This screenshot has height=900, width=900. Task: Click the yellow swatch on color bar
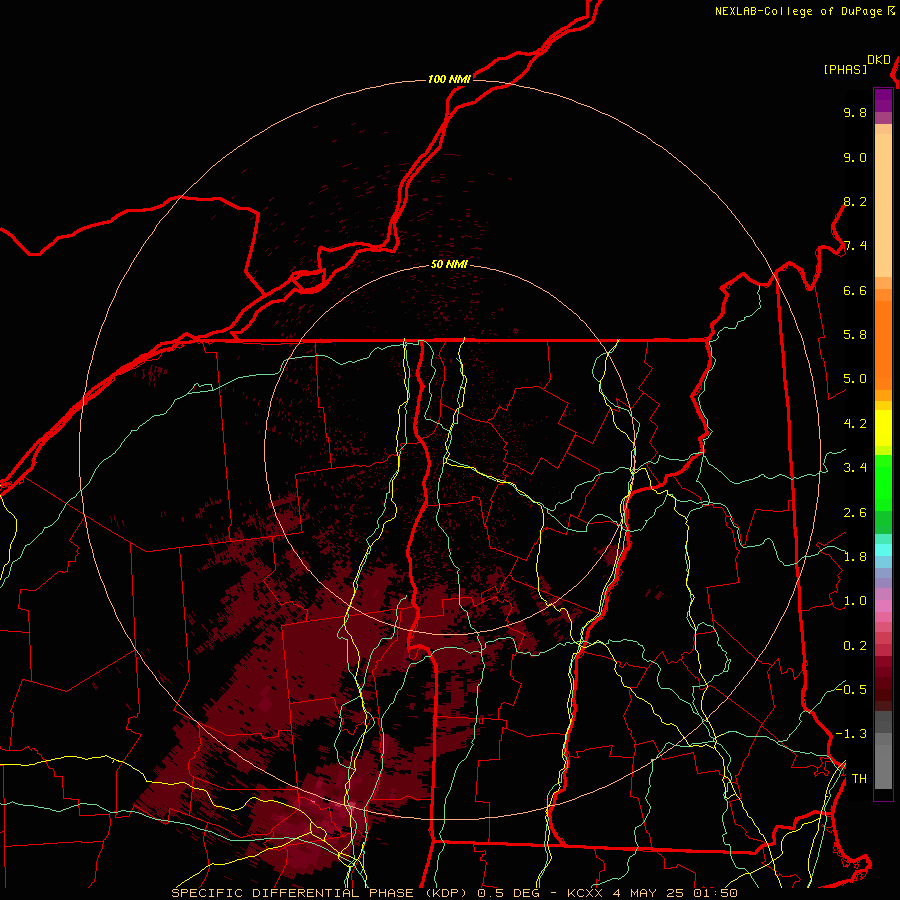pyautogui.click(x=883, y=428)
